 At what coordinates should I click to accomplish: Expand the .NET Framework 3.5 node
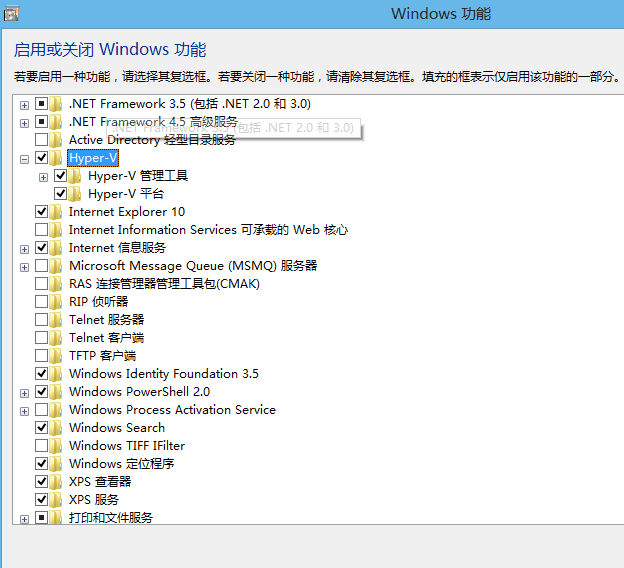coord(24,105)
